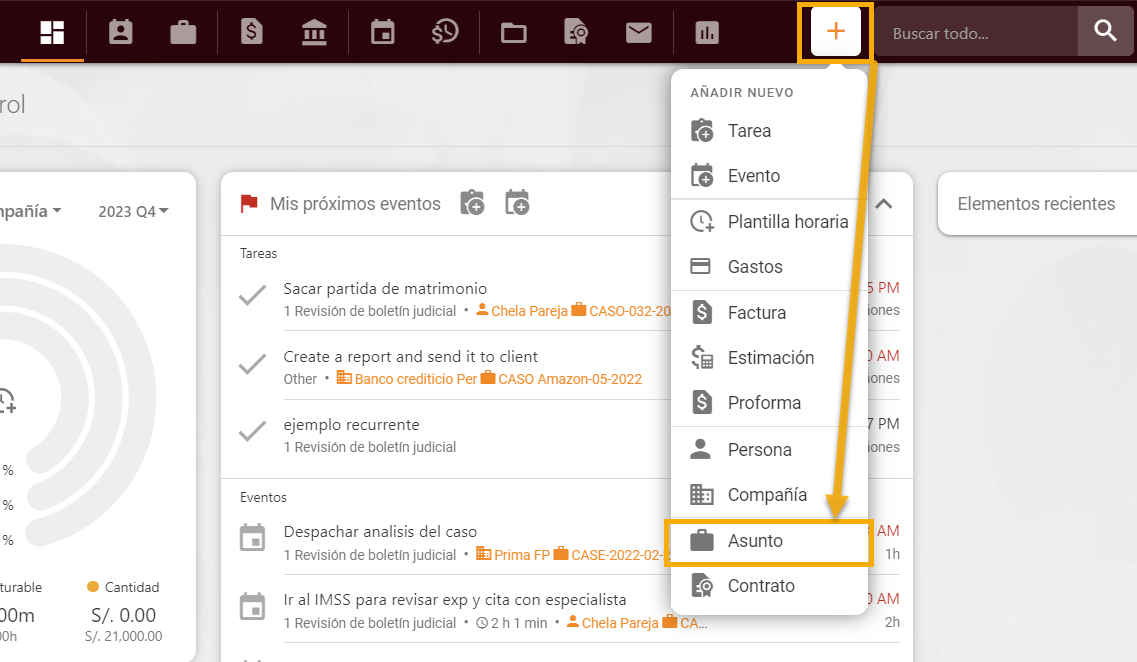Click the add event icon beside Mis próximos eventos
The height and width of the screenshot is (662, 1137).
517,203
